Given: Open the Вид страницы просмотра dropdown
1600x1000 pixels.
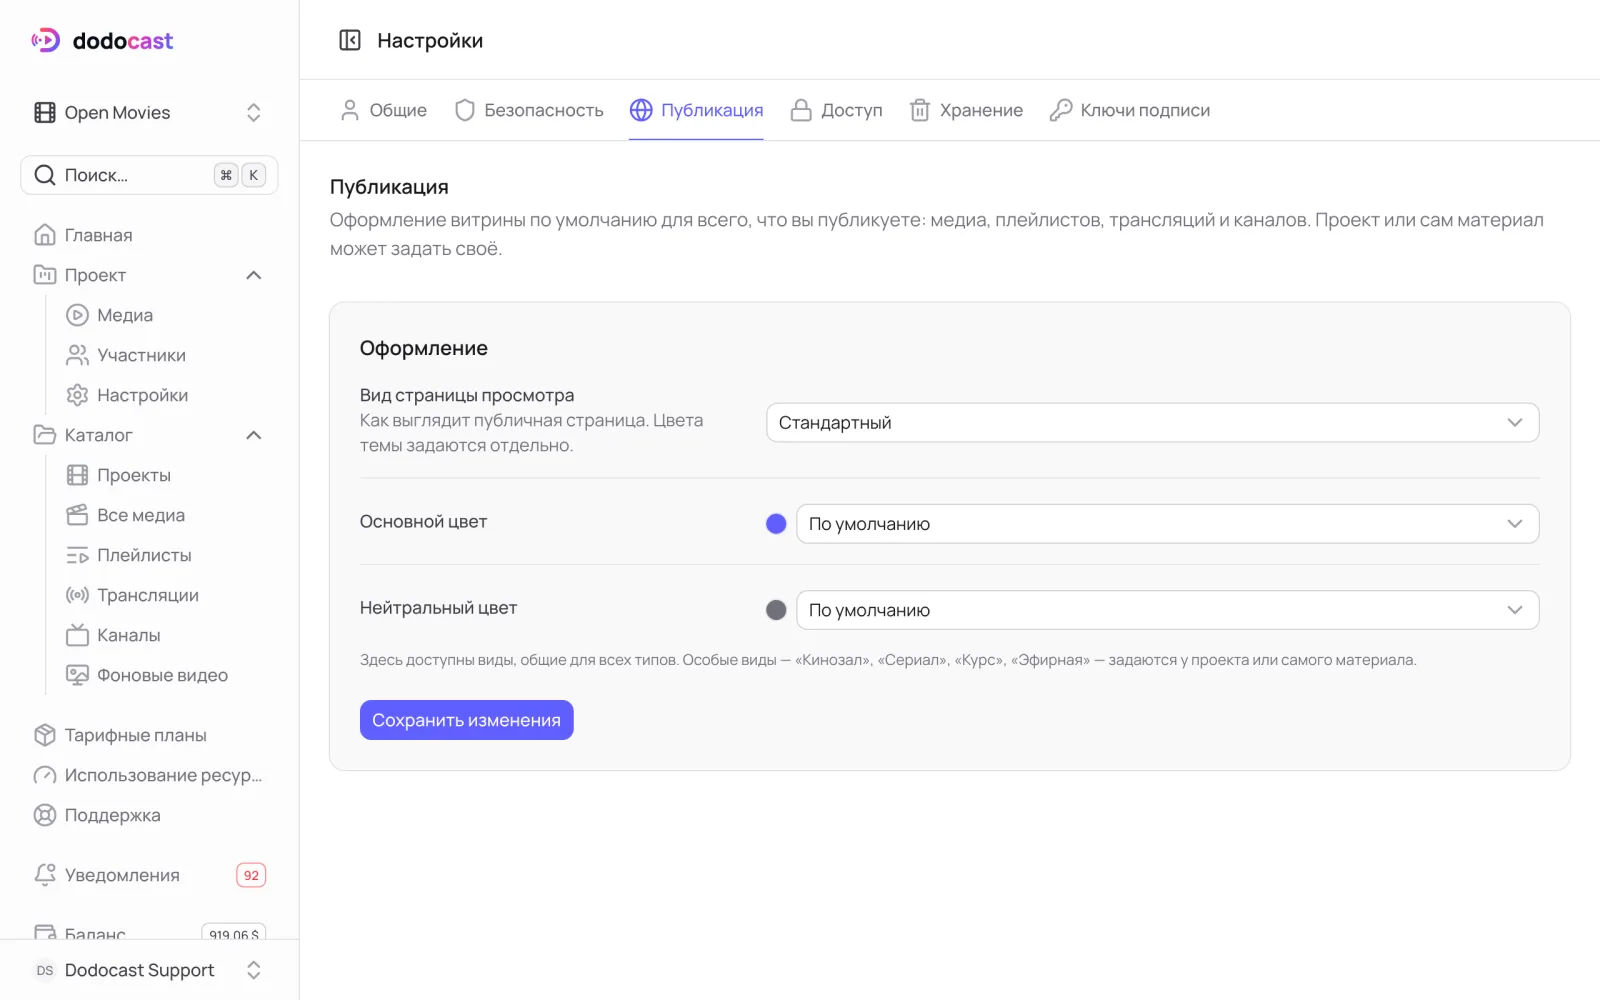Looking at the screenshot, I should (1152, 423).
